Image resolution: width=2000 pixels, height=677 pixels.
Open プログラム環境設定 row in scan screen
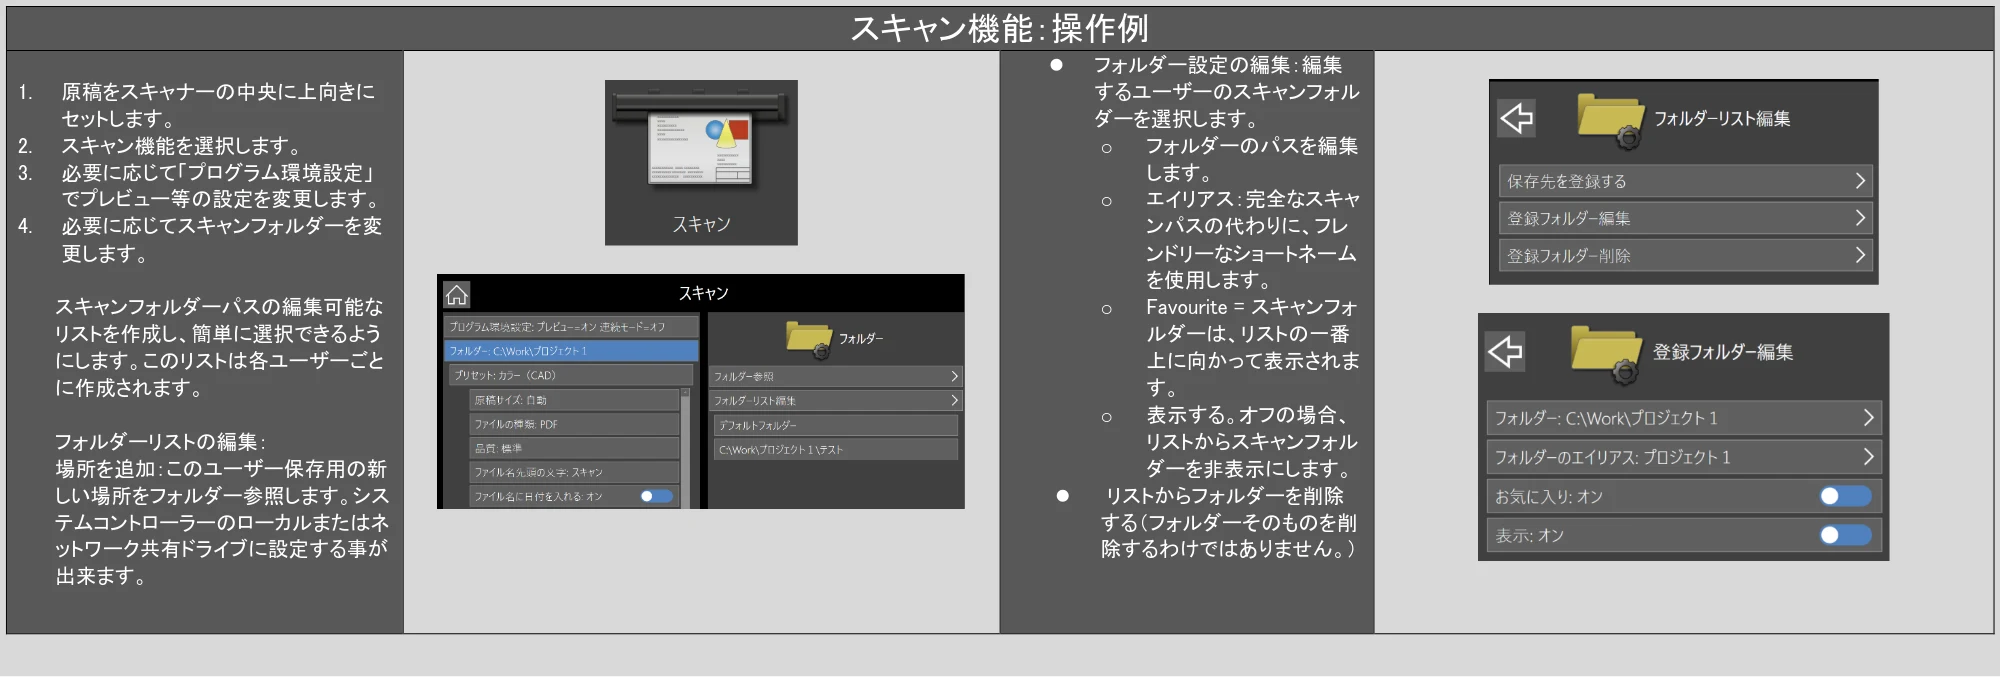point(570,327)
